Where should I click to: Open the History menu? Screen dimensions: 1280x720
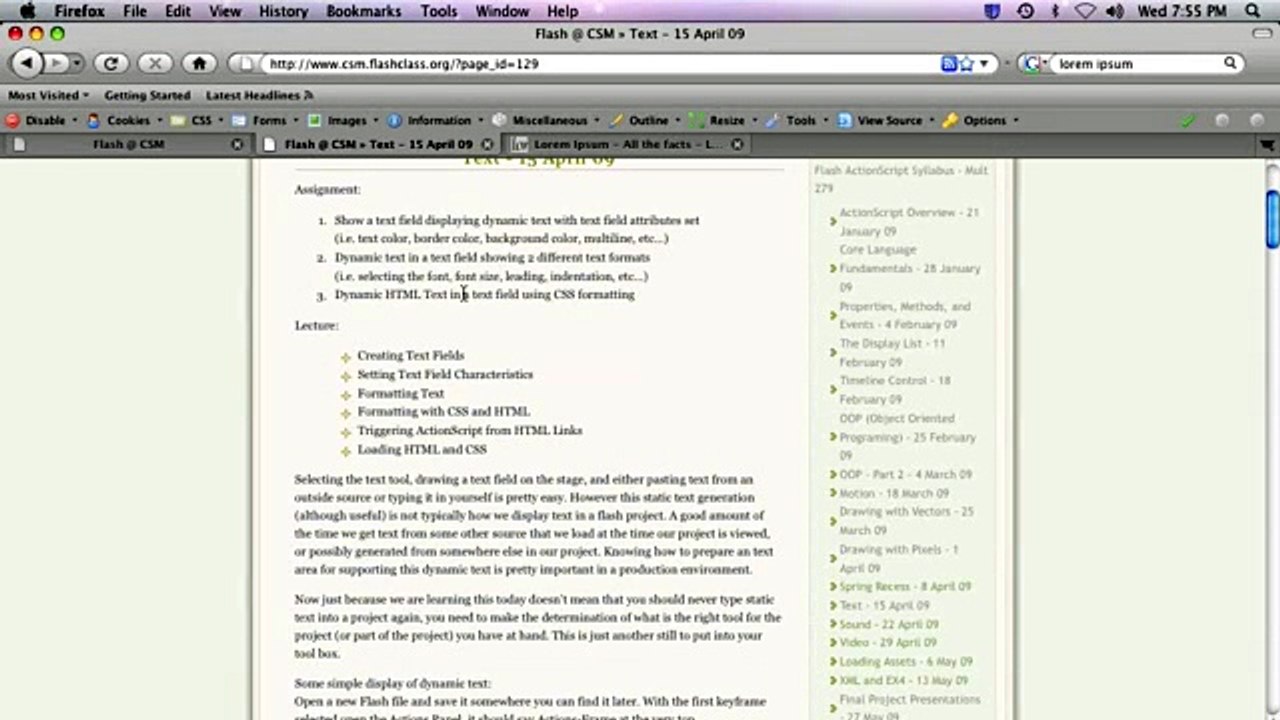[284, 11]
